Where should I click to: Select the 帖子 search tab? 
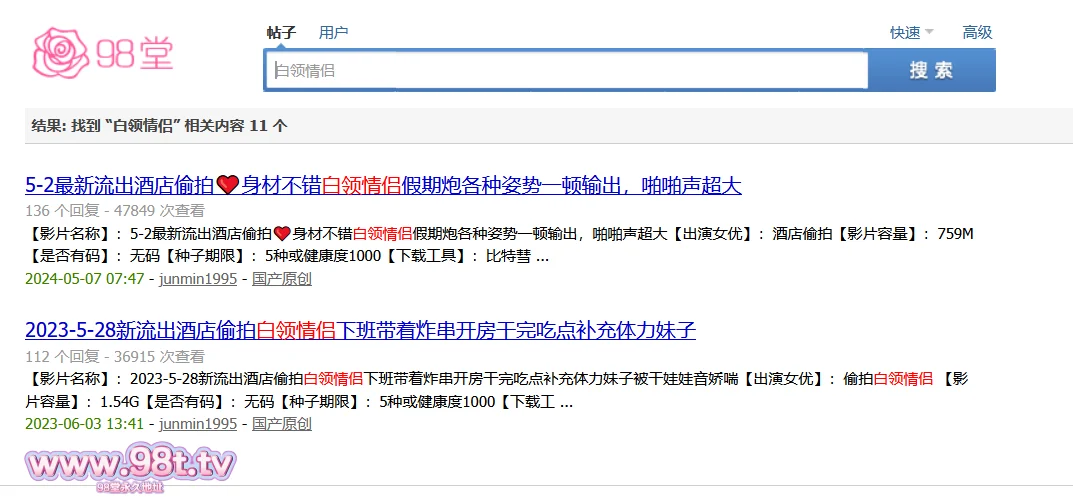pos(281,33)
